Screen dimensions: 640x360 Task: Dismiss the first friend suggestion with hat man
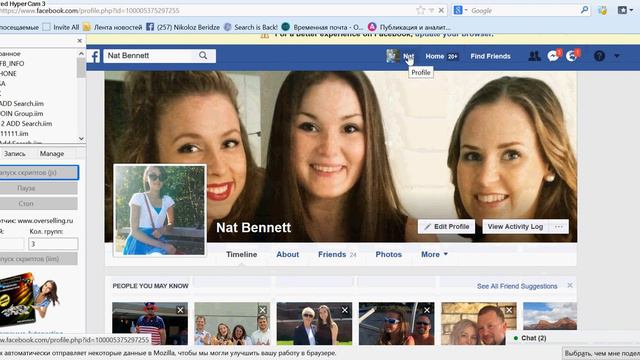pos(180,310)
